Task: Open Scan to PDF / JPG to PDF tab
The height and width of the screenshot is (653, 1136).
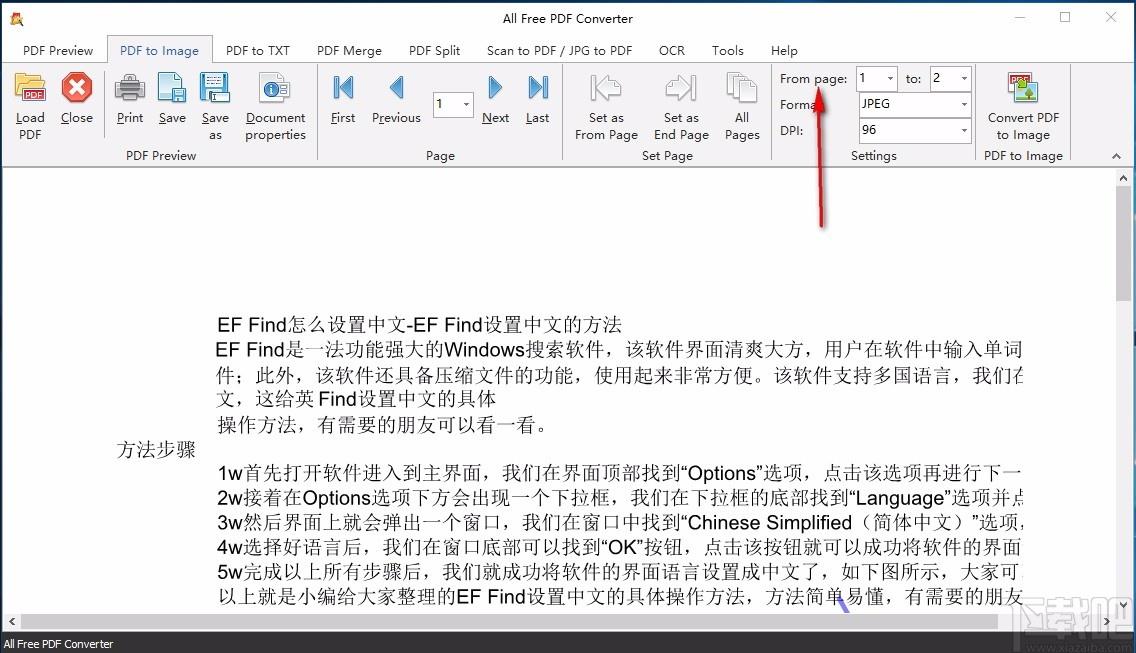Action: [x=559, y=51]
